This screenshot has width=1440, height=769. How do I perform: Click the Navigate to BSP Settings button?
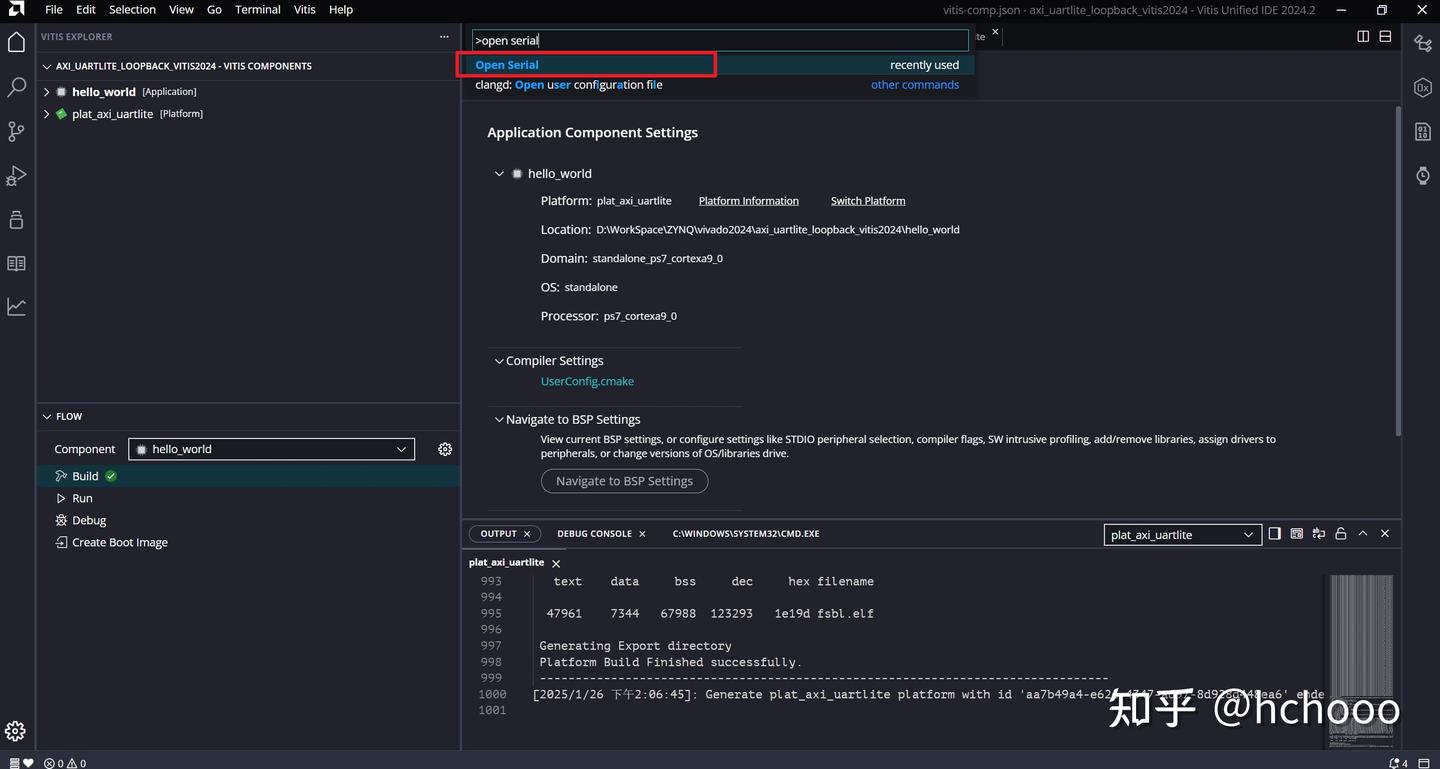(624, 481)
